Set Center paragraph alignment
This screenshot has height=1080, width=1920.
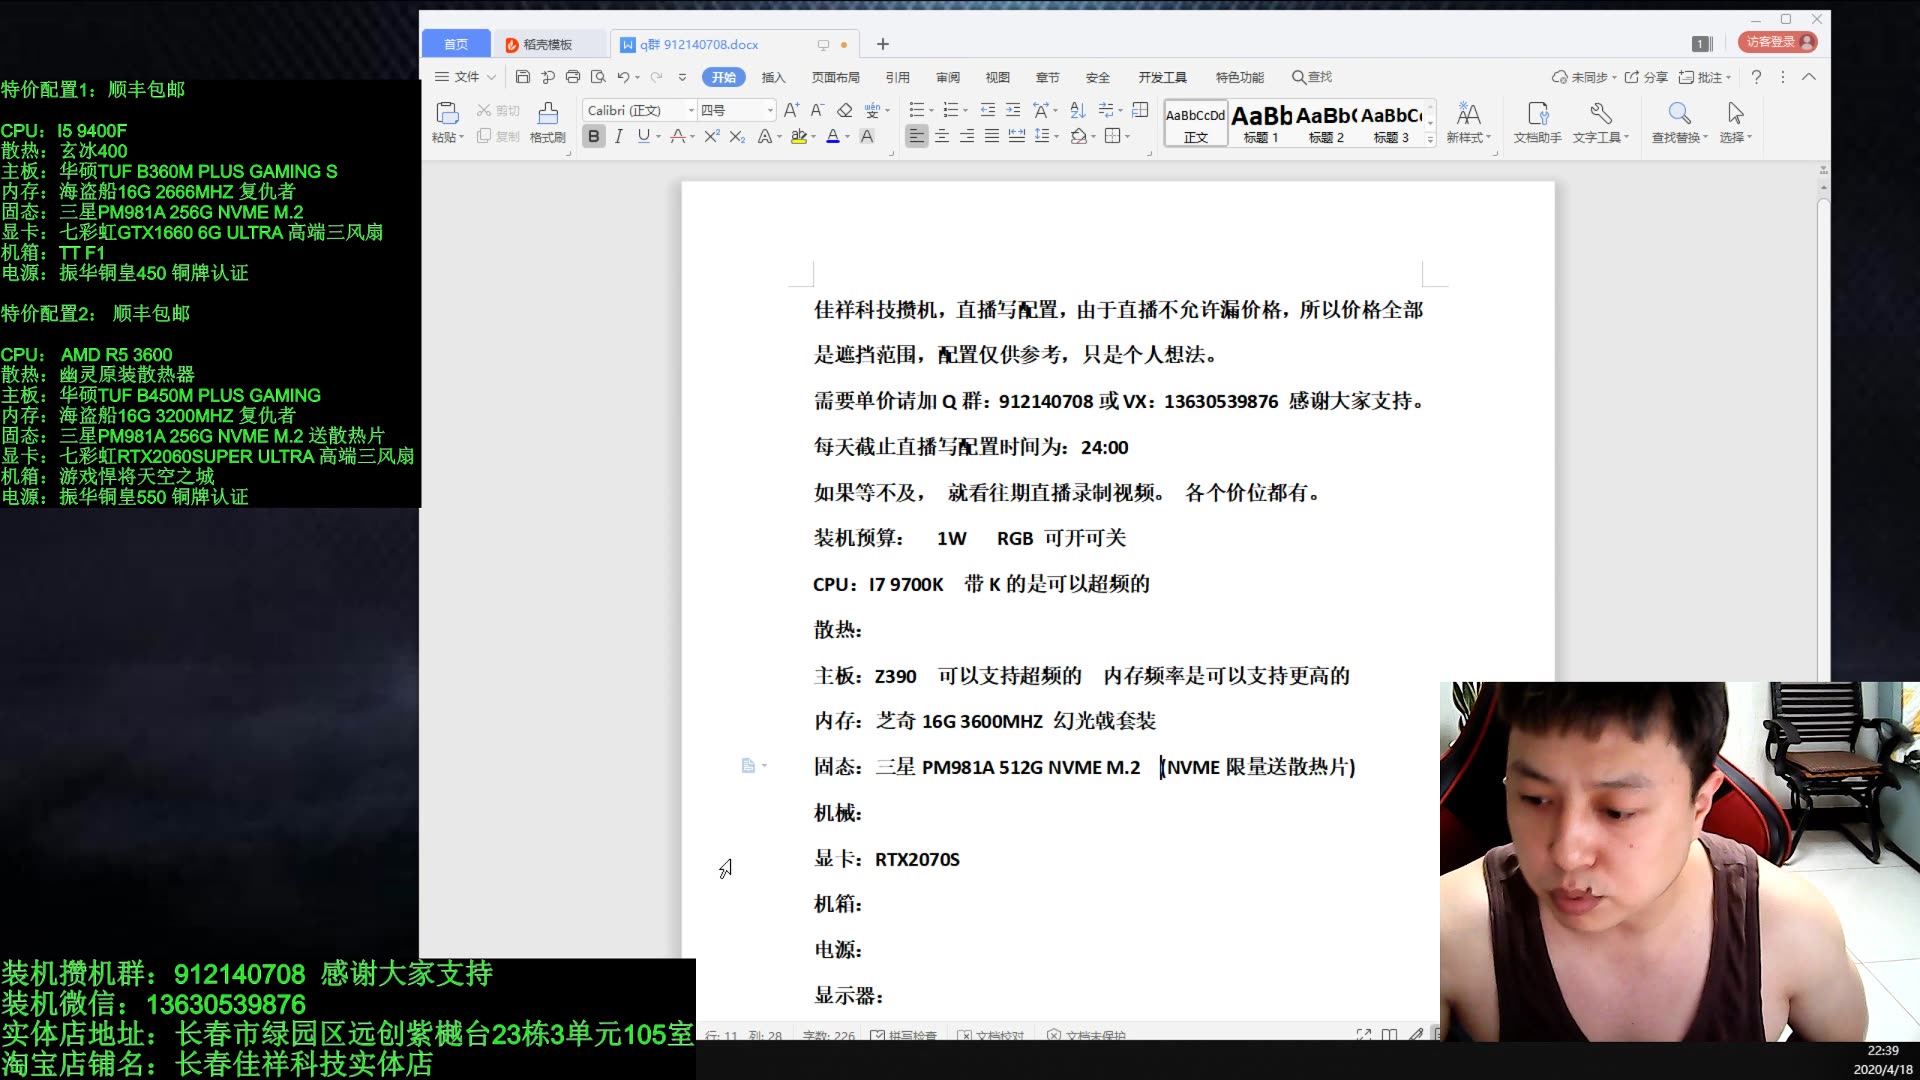point(941,136)
